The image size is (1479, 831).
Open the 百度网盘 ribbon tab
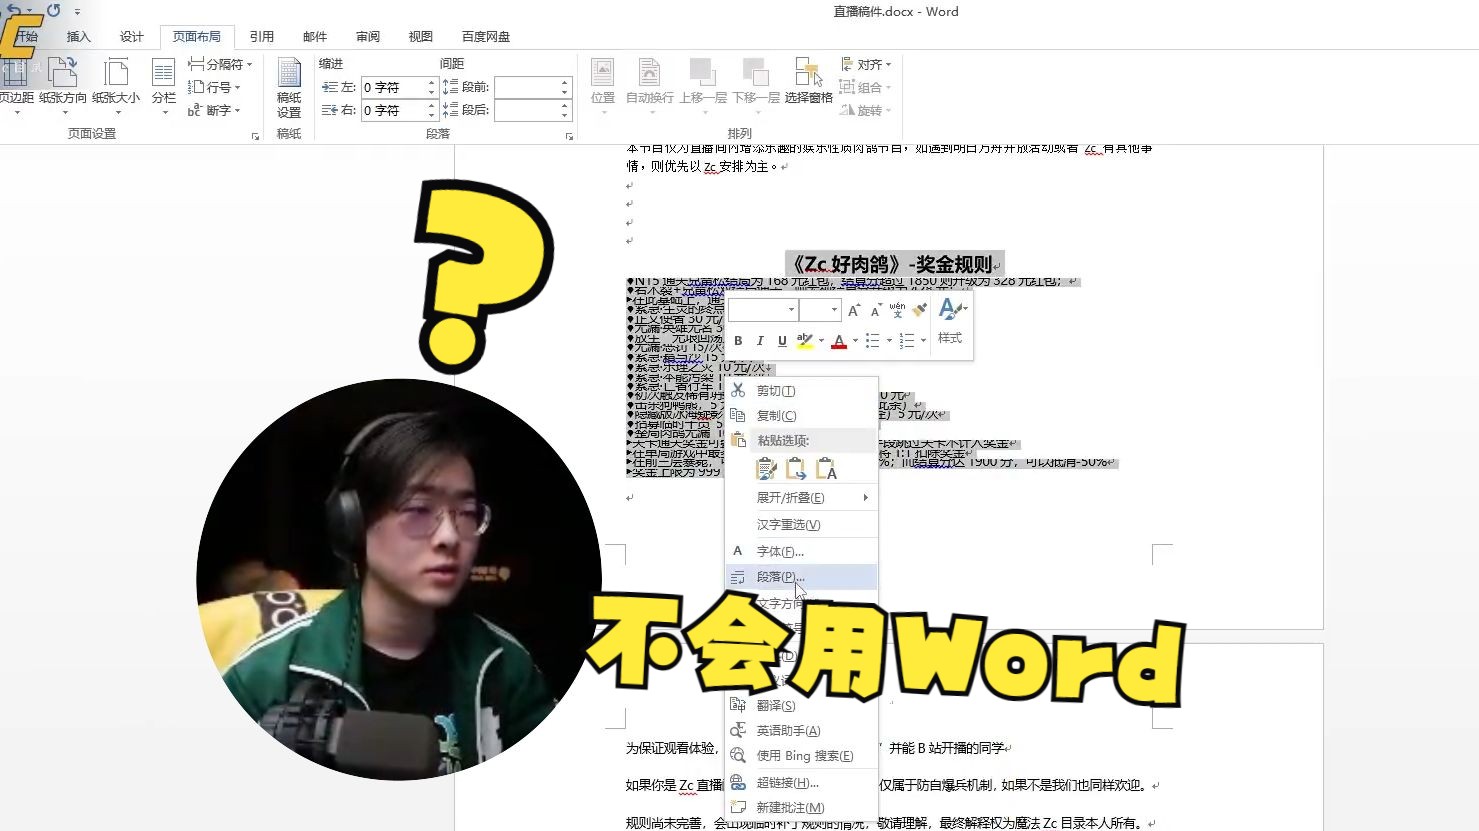[486, 36]
